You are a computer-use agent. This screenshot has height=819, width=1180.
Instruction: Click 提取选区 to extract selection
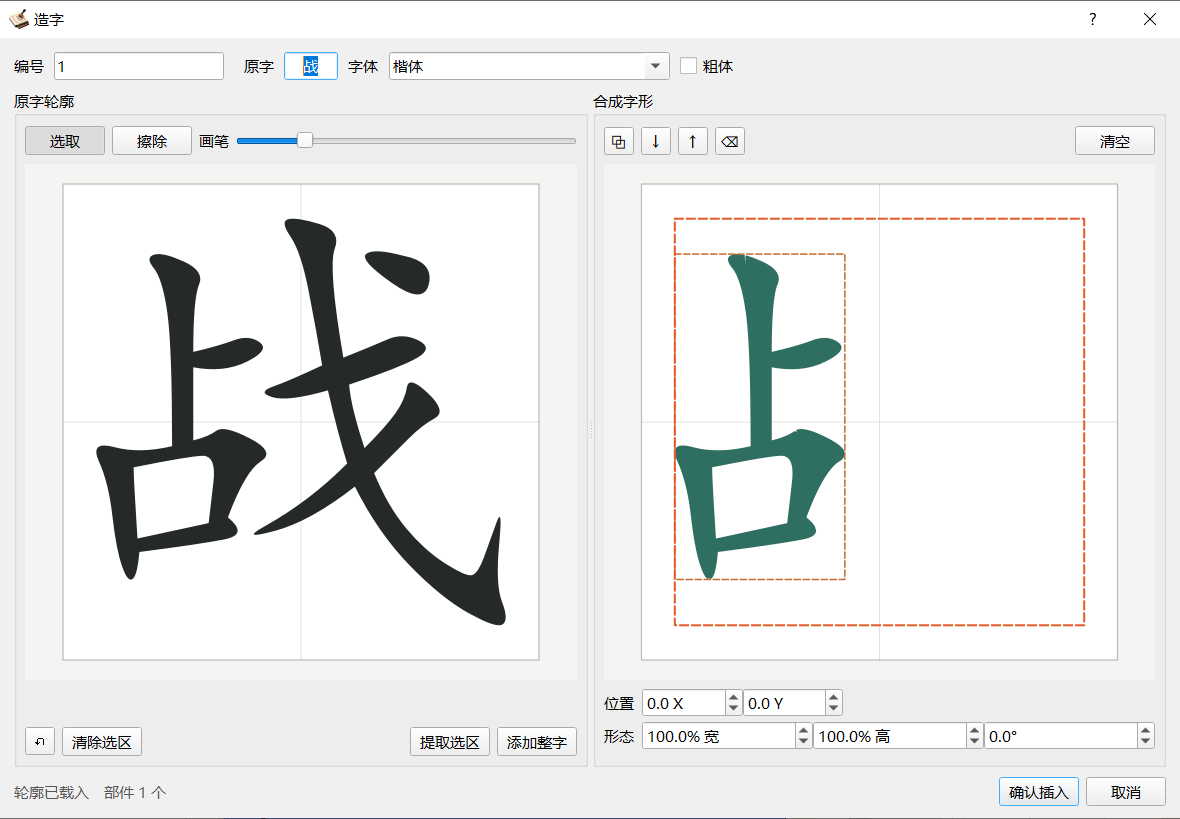pos(450,741)
